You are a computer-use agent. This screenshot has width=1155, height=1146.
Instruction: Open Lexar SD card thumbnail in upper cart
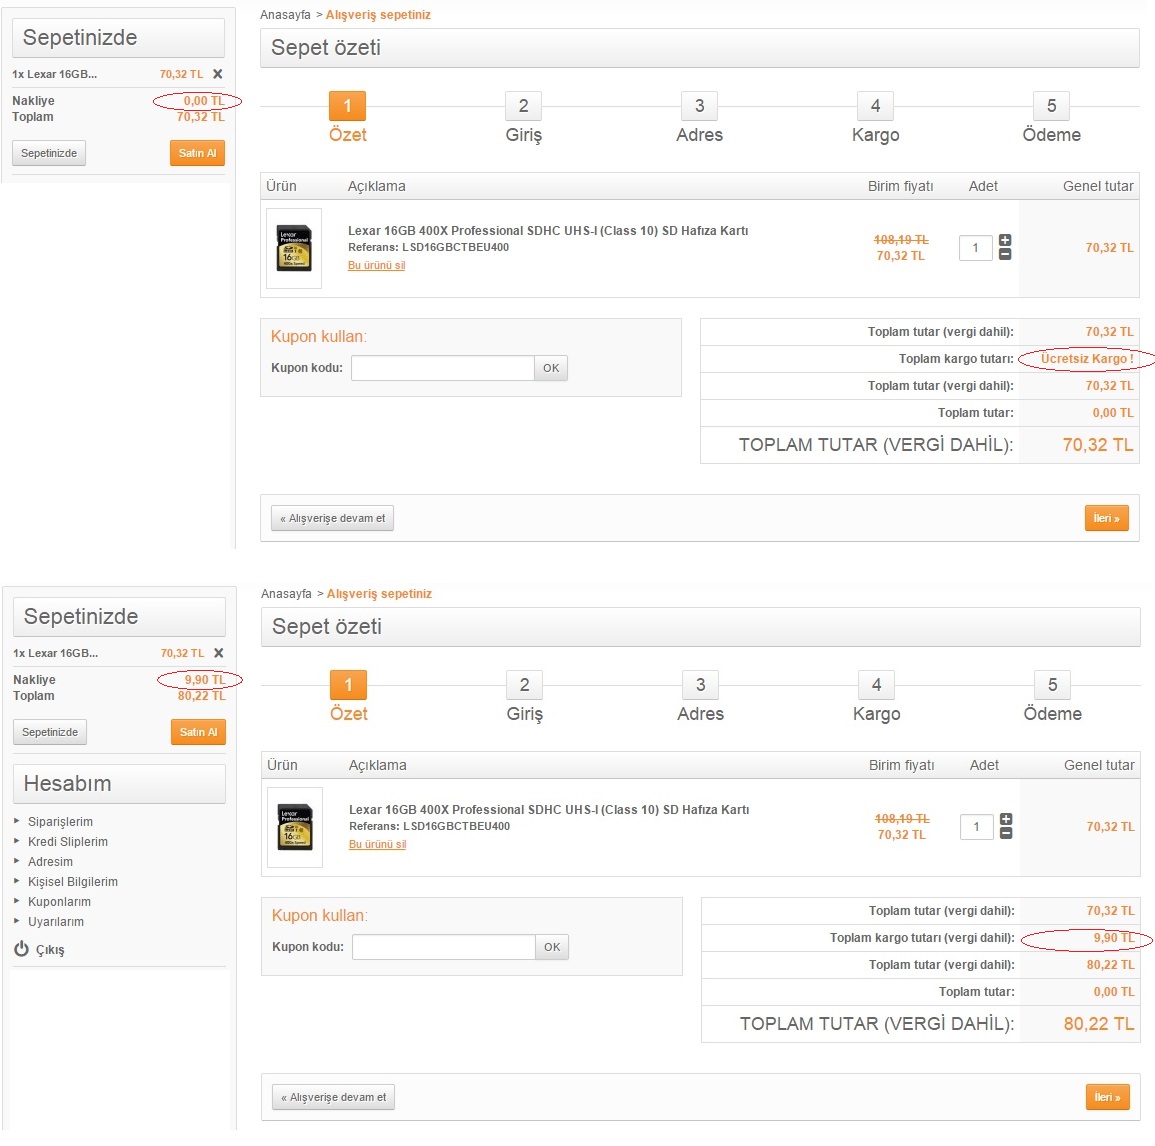[x=294, y=248]
